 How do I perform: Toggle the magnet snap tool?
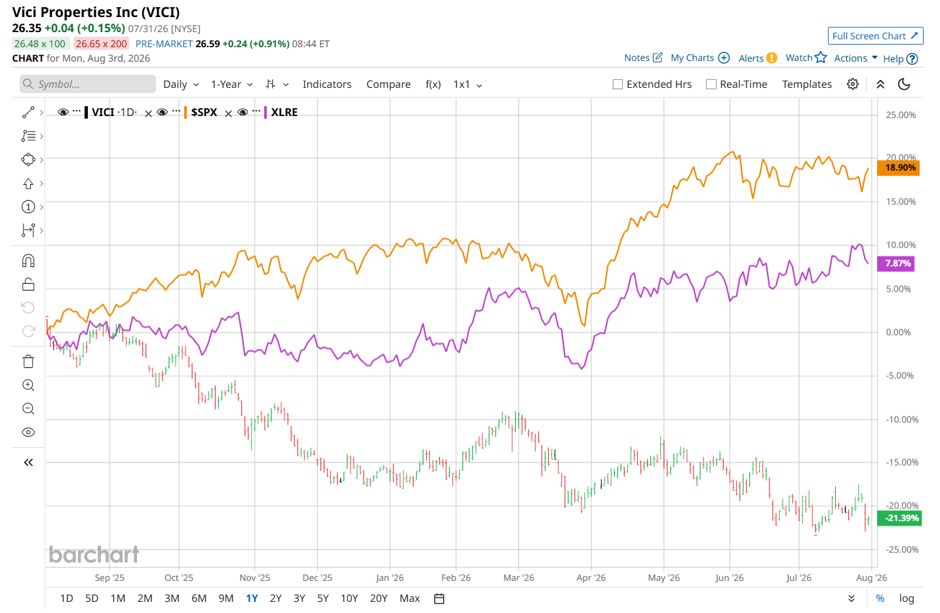click(x=28, y=261)
